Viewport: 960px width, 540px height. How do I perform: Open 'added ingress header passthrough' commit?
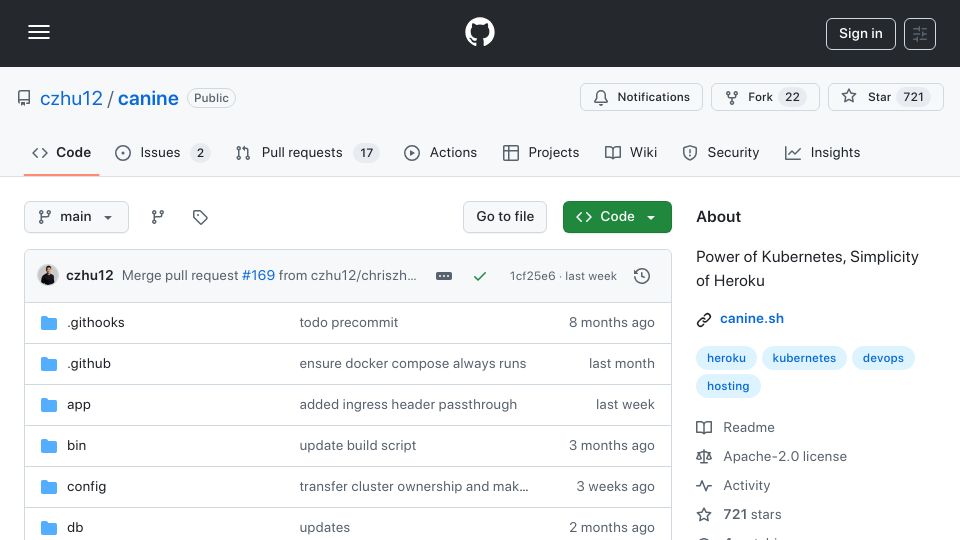click(x=408, y=405)
